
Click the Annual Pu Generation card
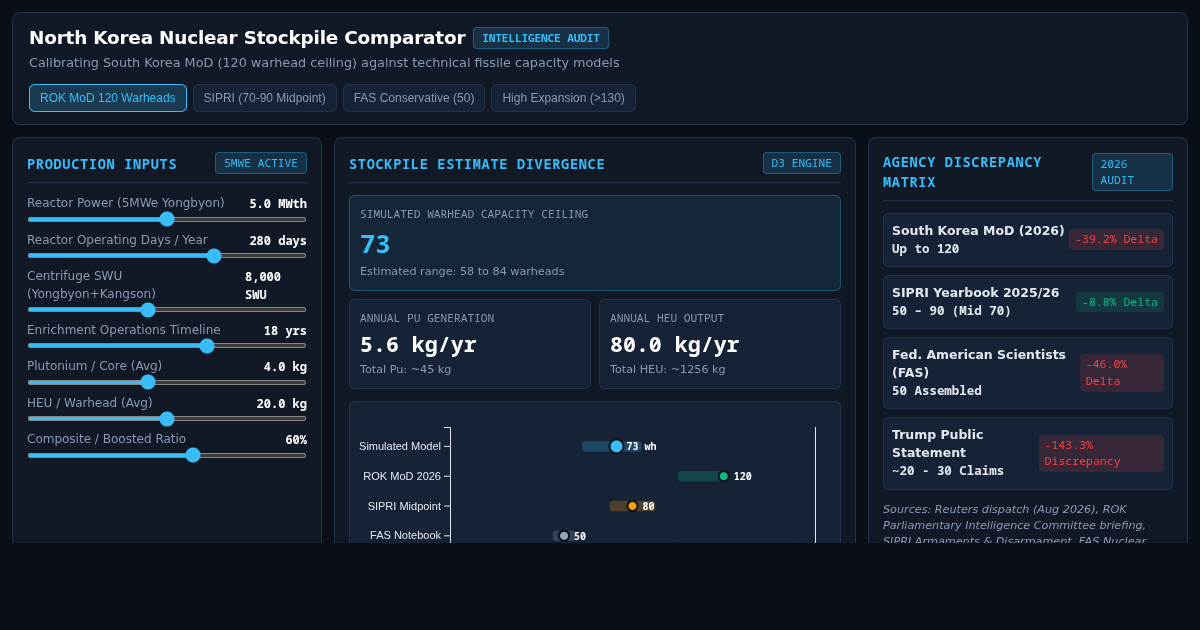470,344
